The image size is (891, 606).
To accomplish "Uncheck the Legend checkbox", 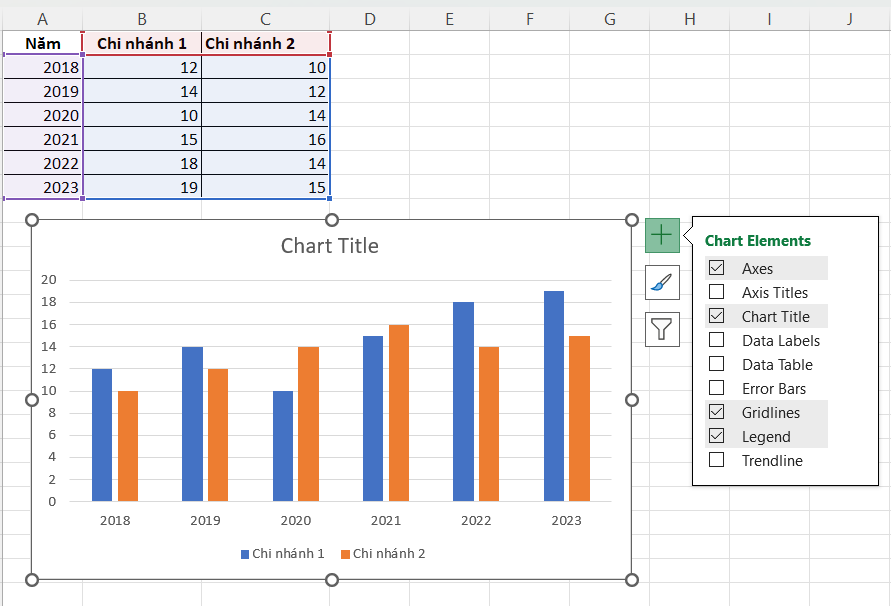I will [x=717, y=435].
